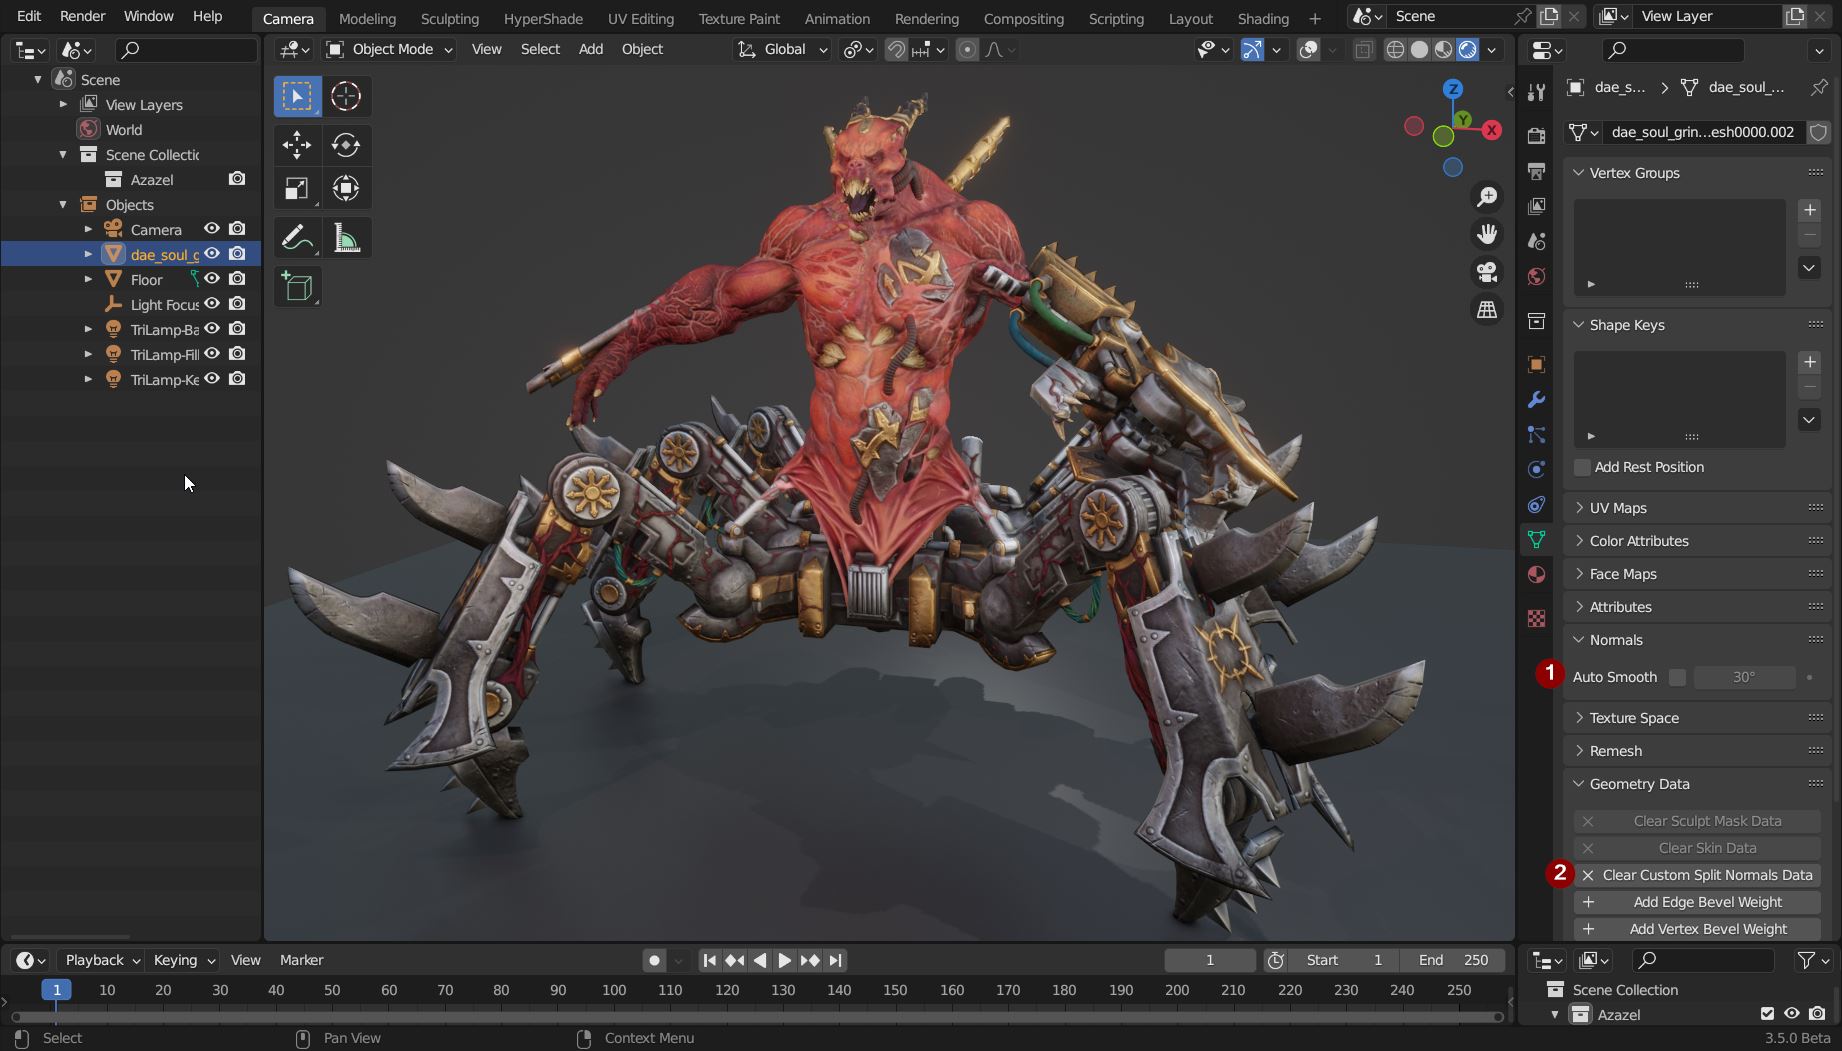Add a new vertex group with plus
This screenshot has height=1051, width=1842.
coord(1809,210)
